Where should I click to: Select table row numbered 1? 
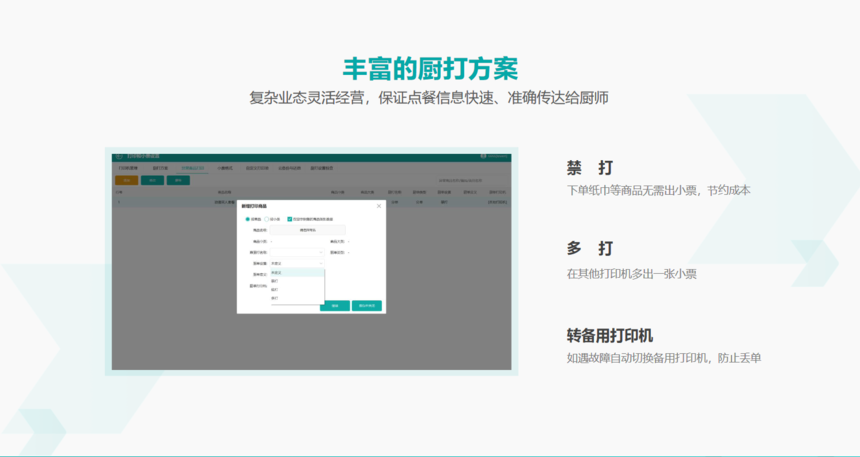pyautogui.click(x=312, y=202)
